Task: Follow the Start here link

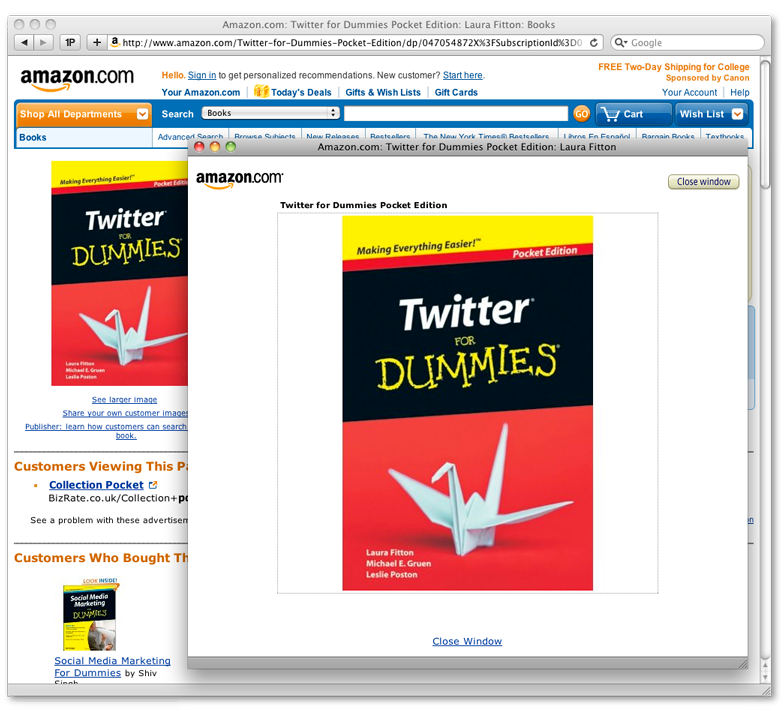Action: 463,75
